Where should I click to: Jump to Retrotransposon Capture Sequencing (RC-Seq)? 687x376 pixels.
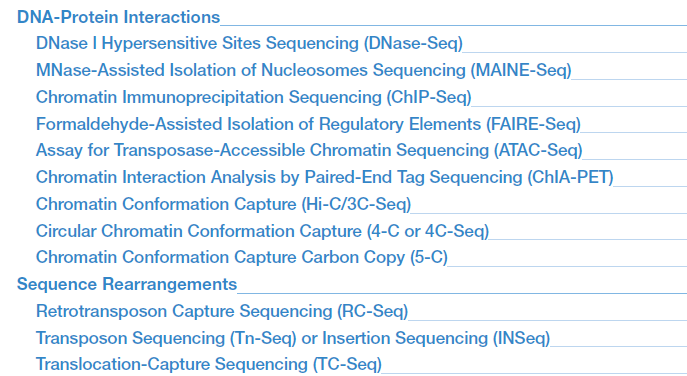(x=222, y=311)
